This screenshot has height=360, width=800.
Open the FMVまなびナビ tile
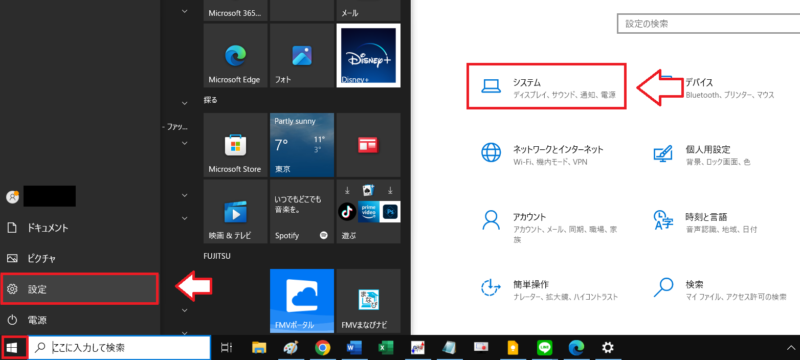pos(368,301)
